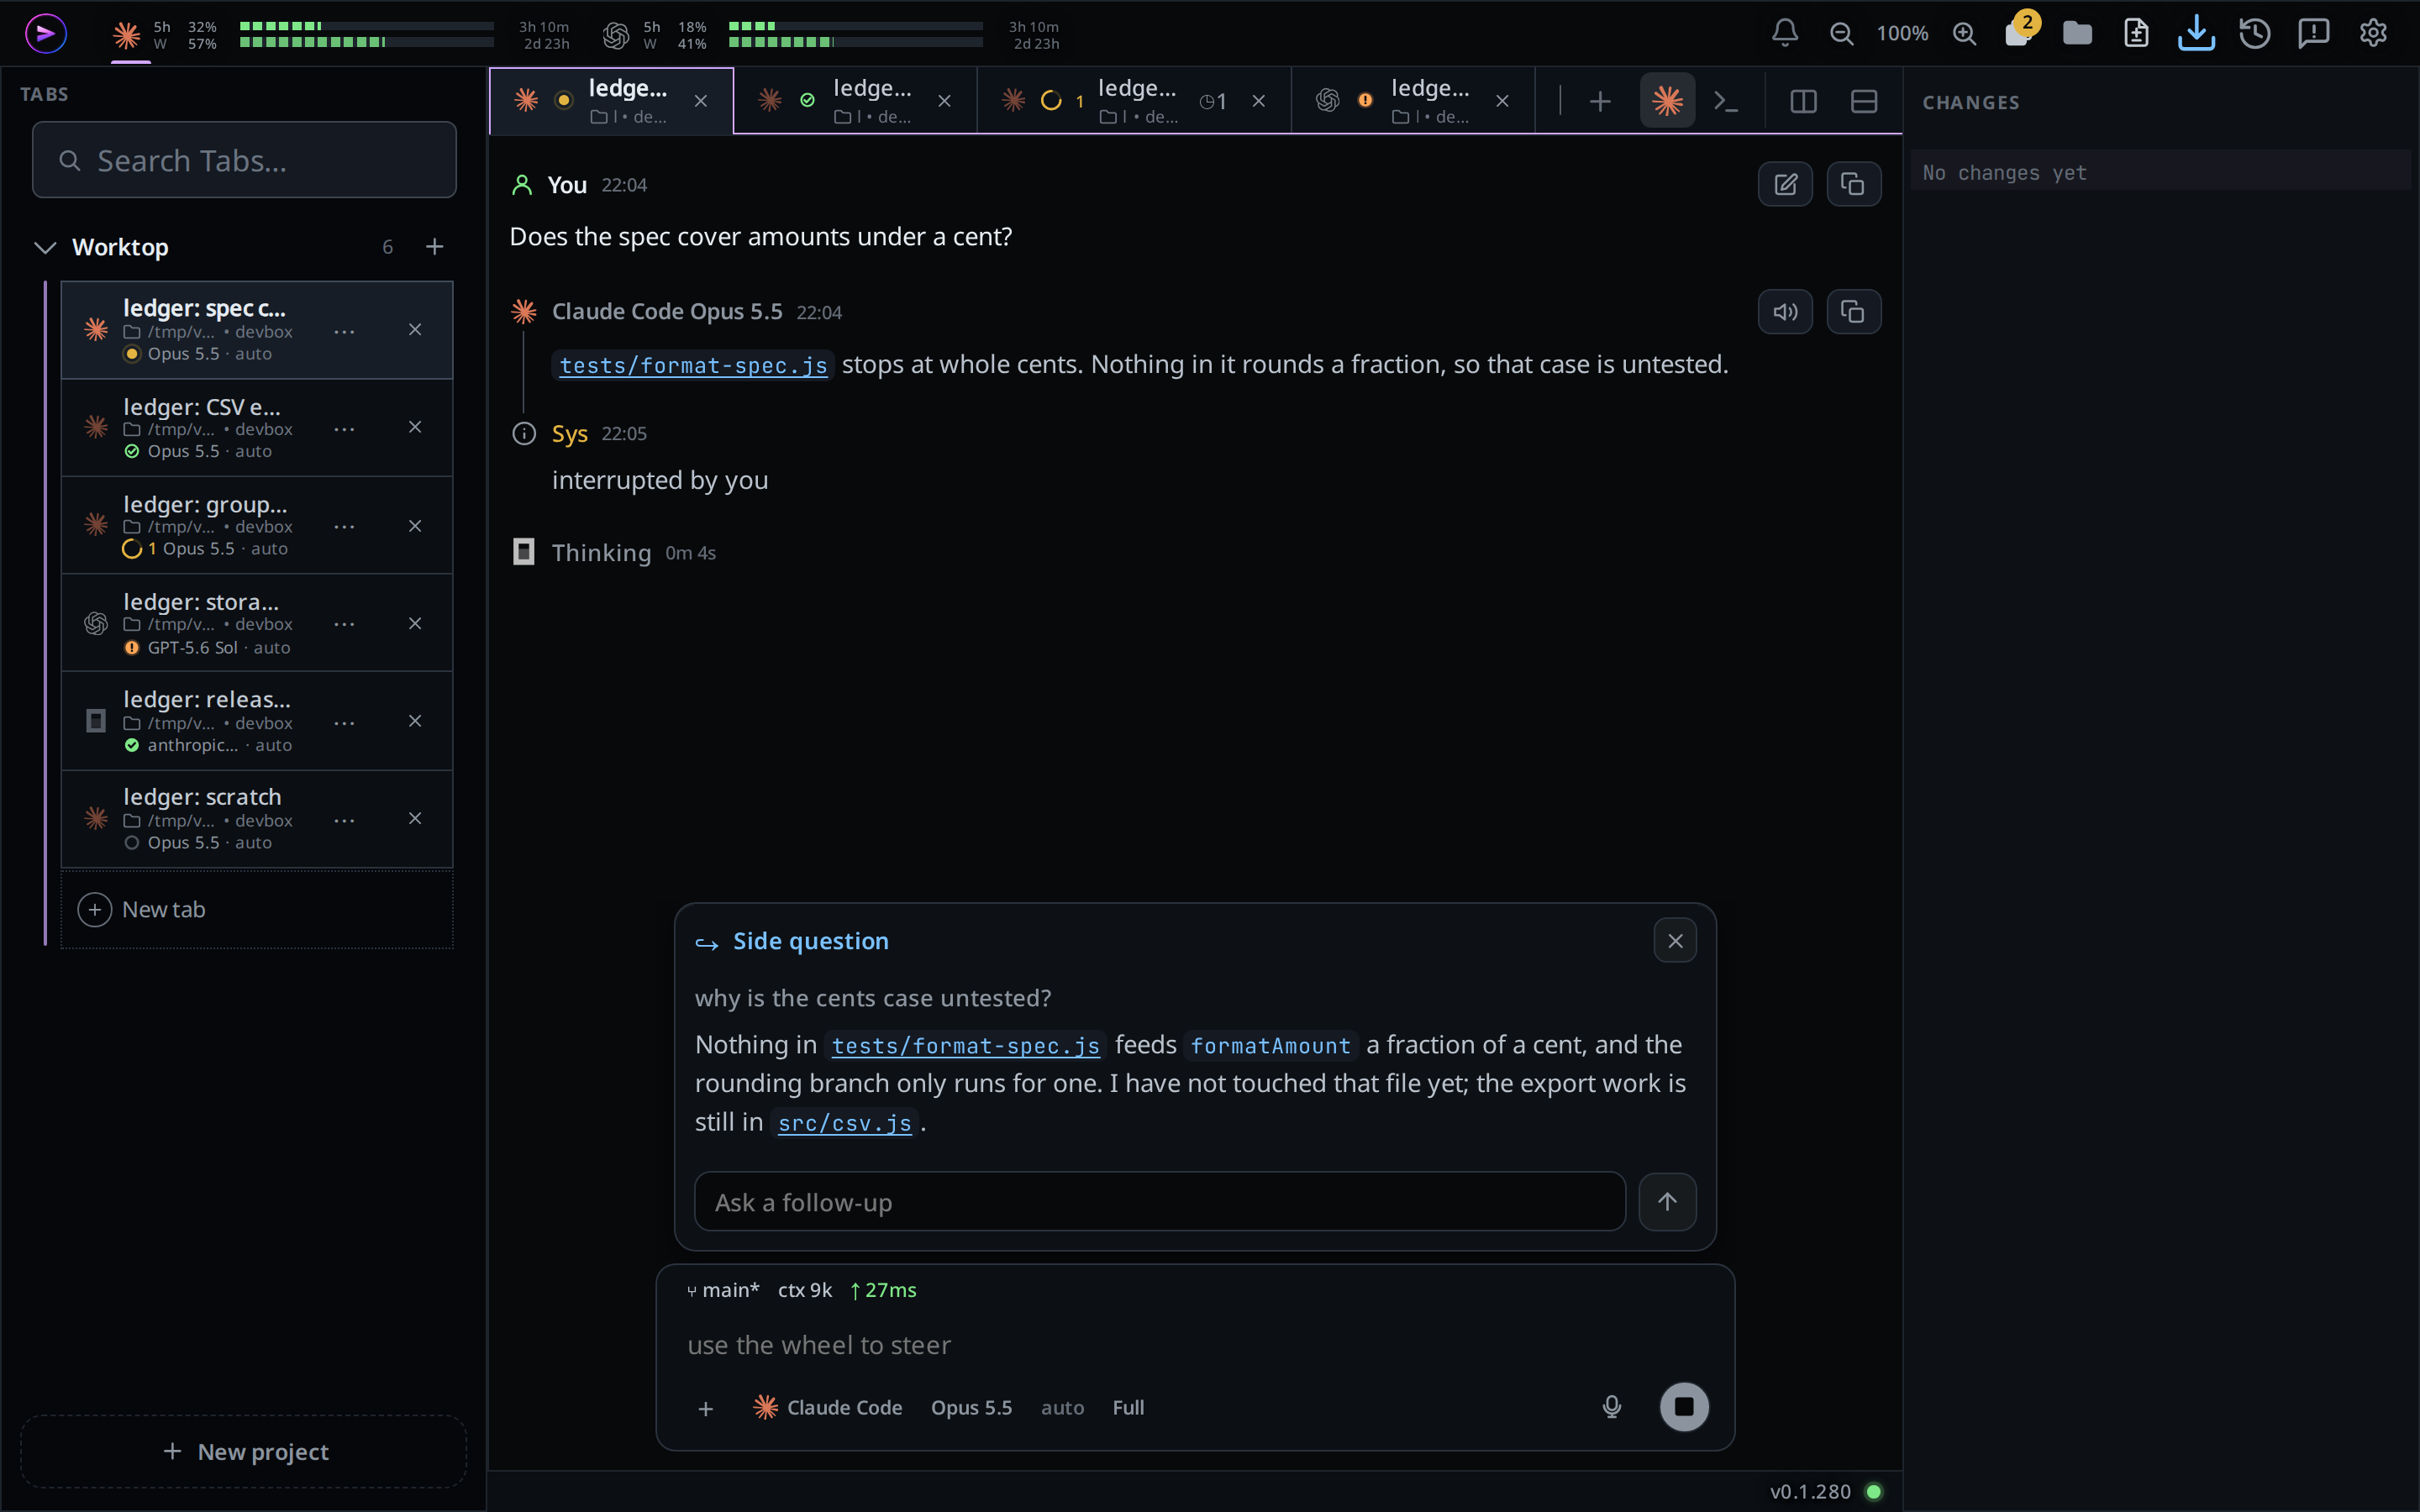Open the Full selector in composer

[x=1128, y=1407]
